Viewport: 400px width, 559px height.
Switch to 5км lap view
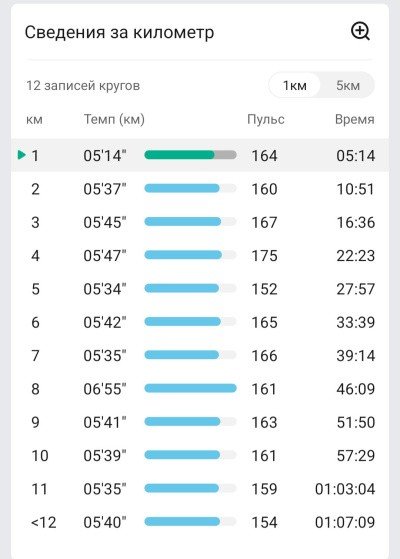[x=348, y=85]
